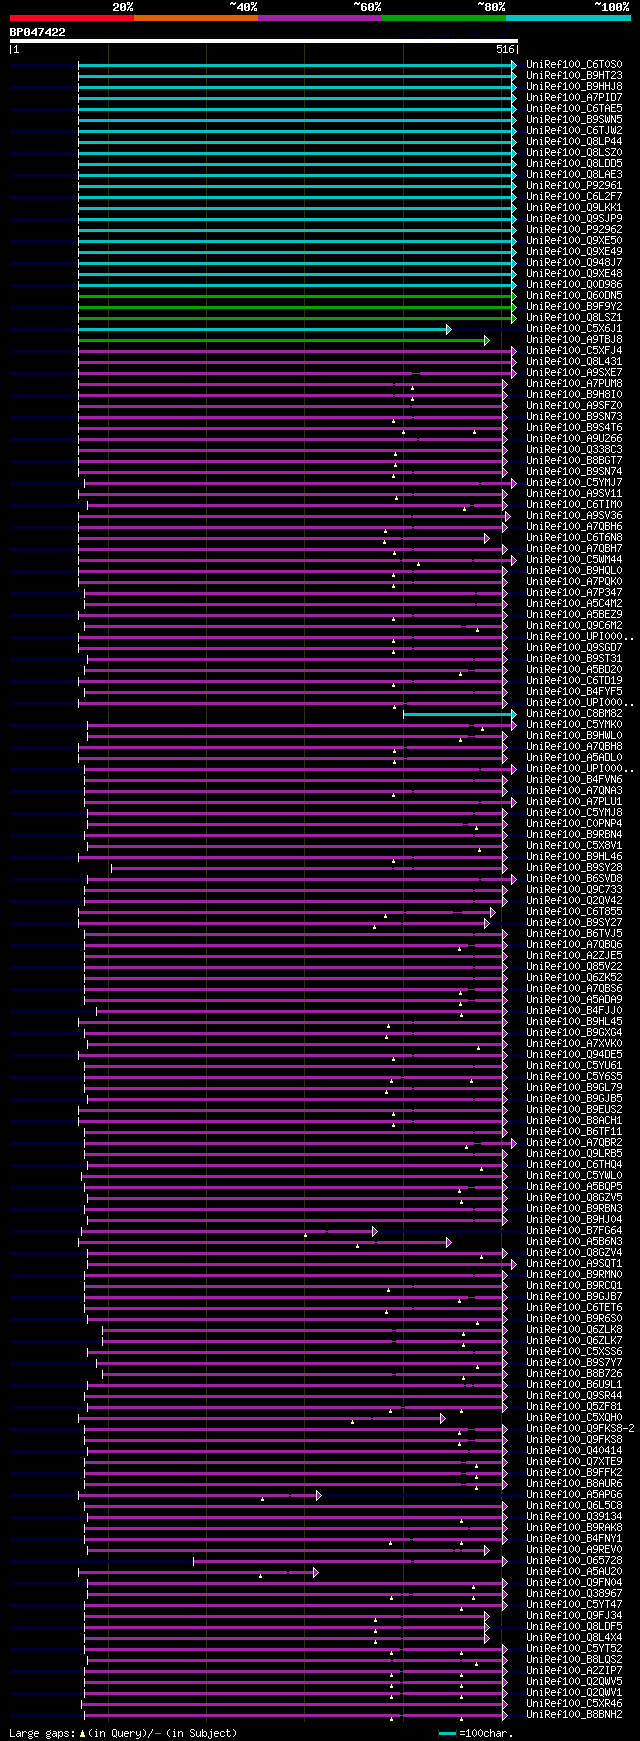Open hit UniRef100_A7PID7

tap(574, 98)
